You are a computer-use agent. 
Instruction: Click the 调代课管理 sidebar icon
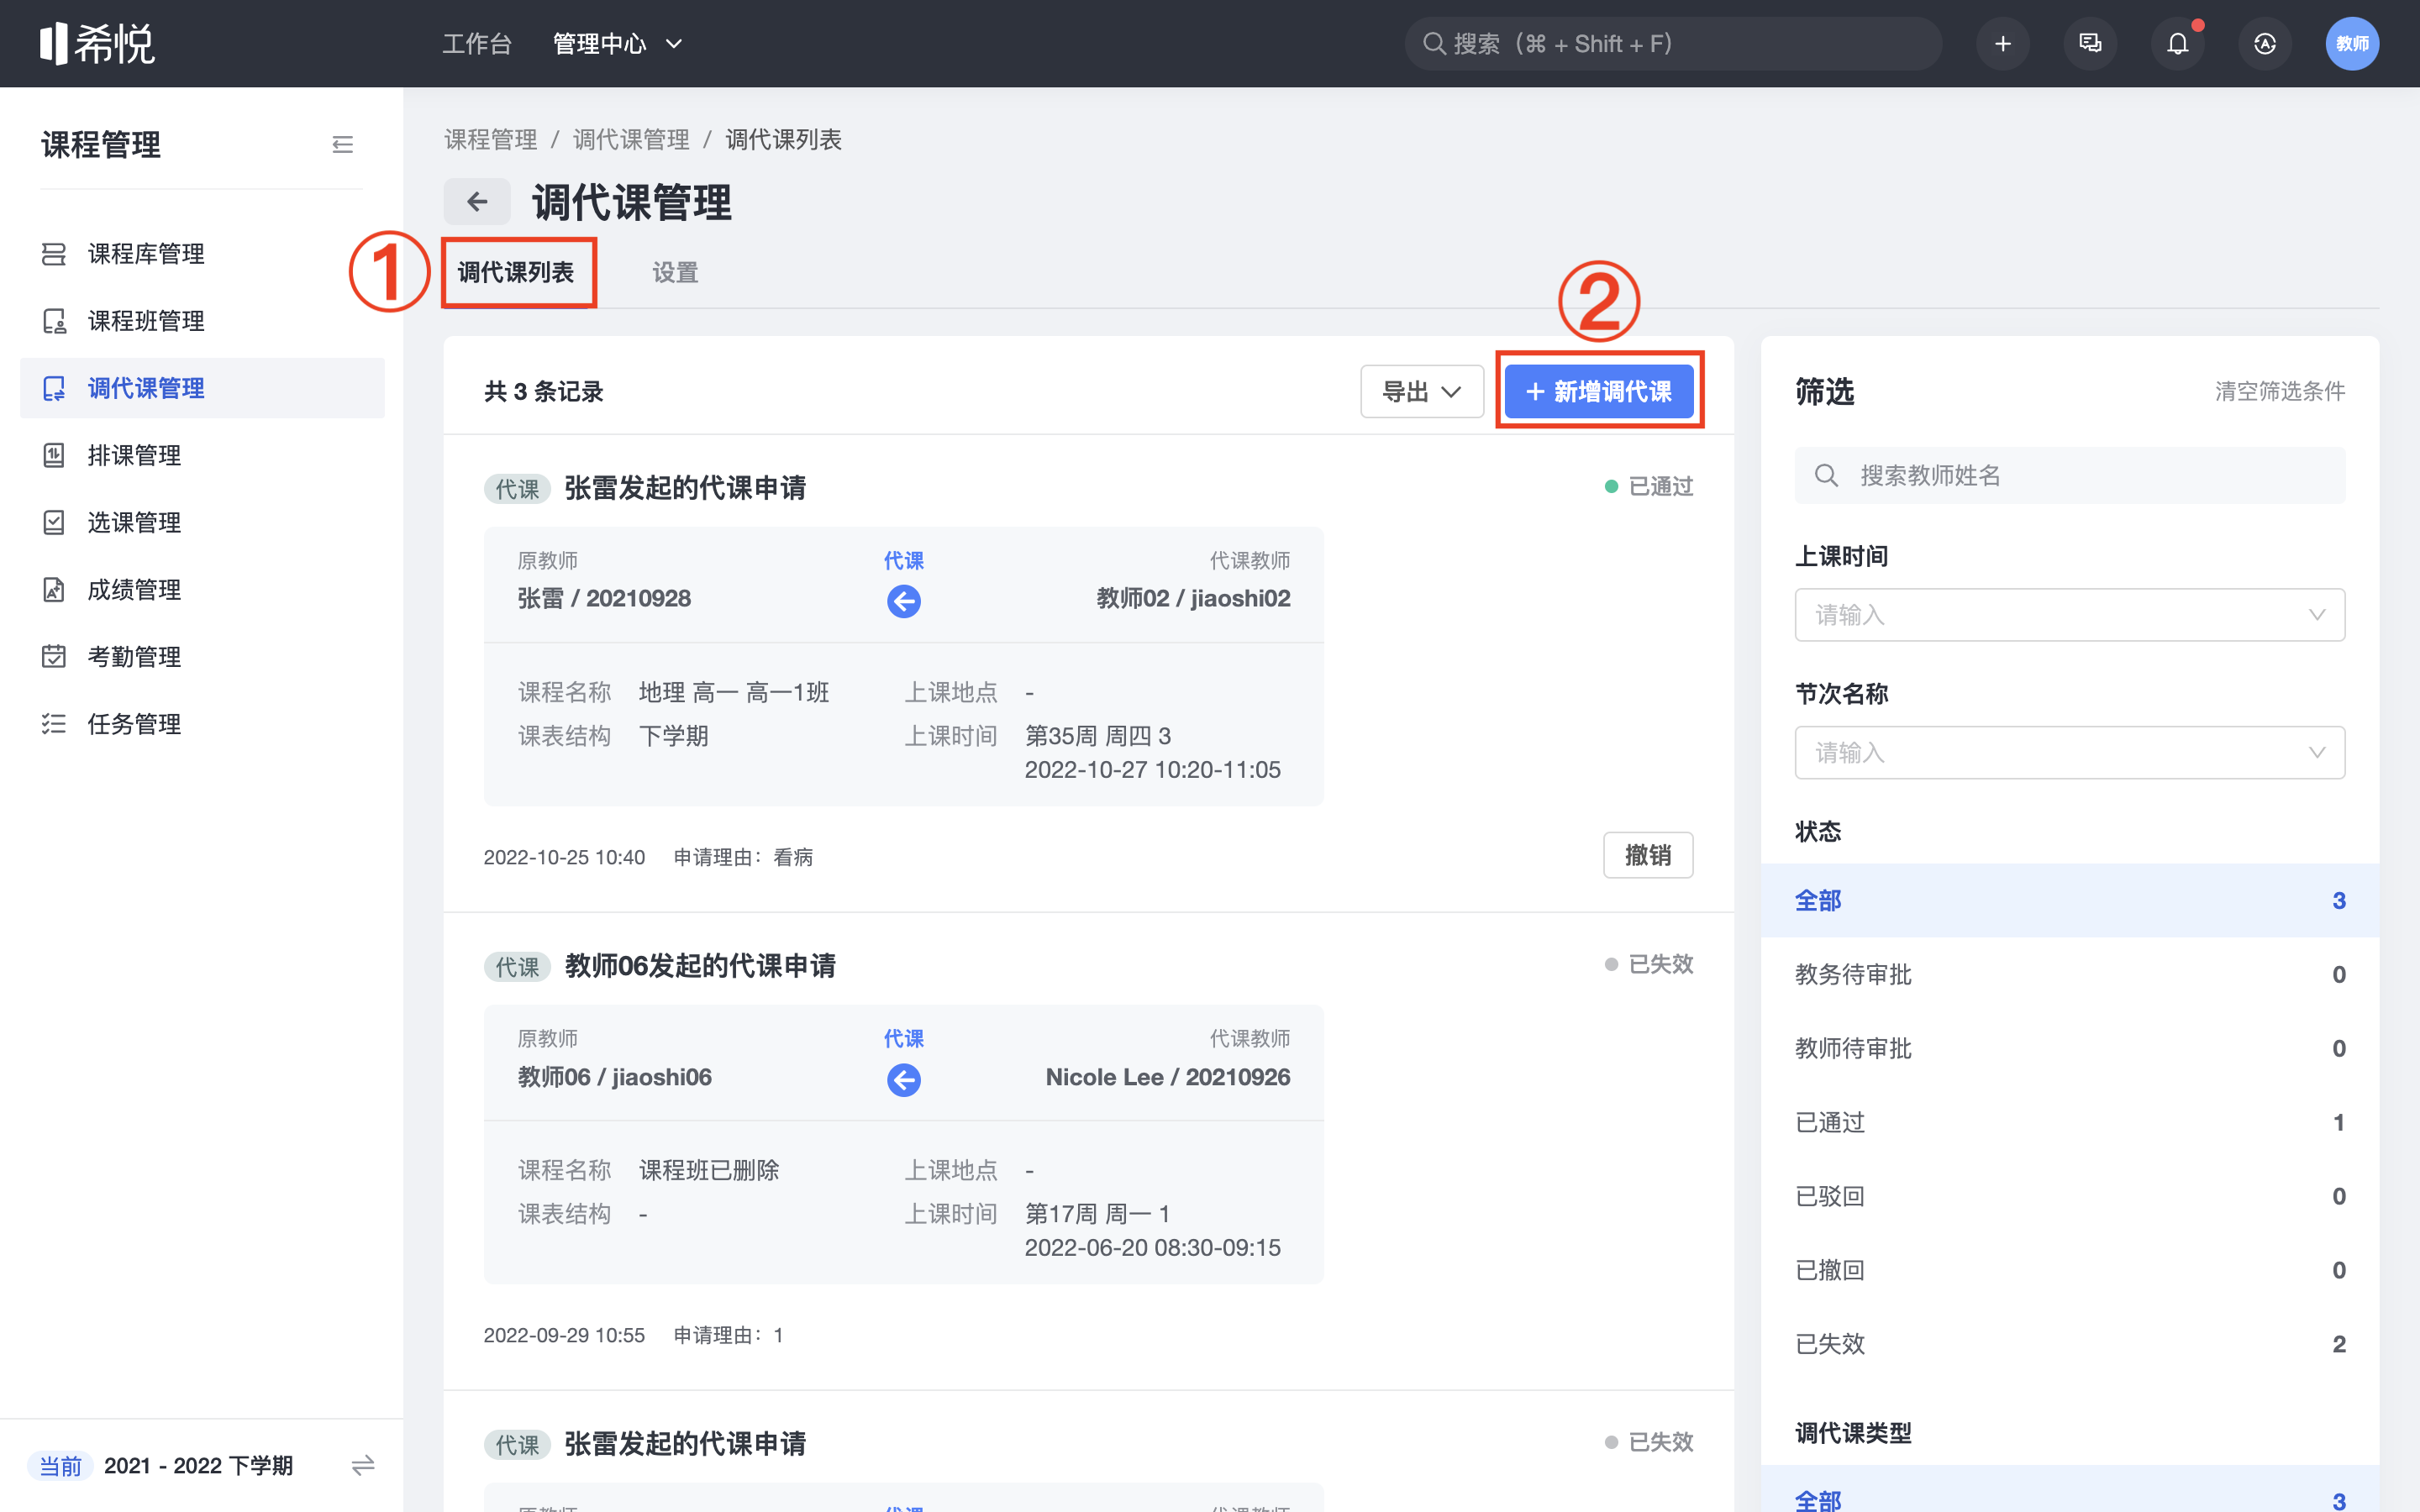[54, 388]
